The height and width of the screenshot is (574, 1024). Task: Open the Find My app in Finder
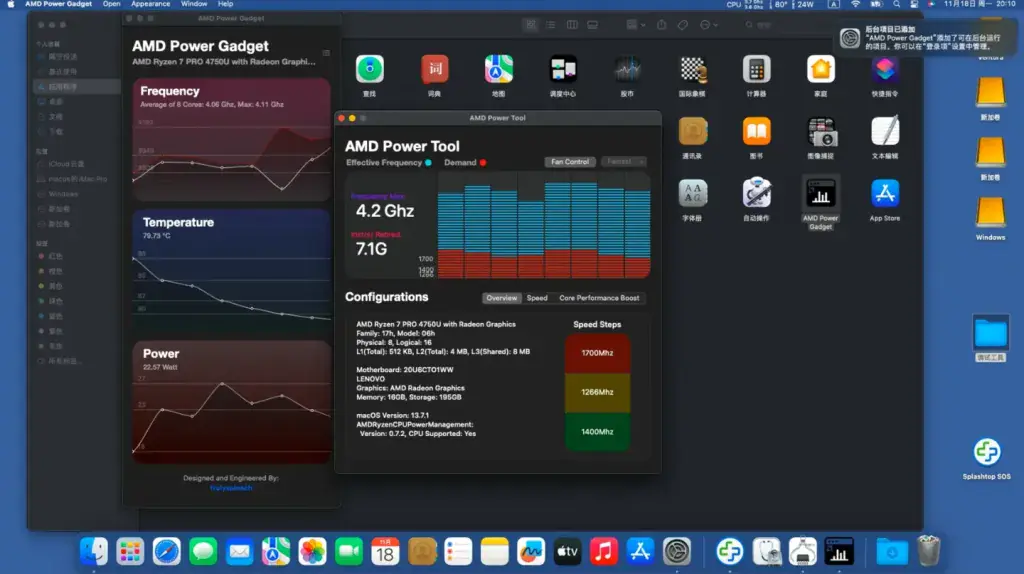[370, 69]
